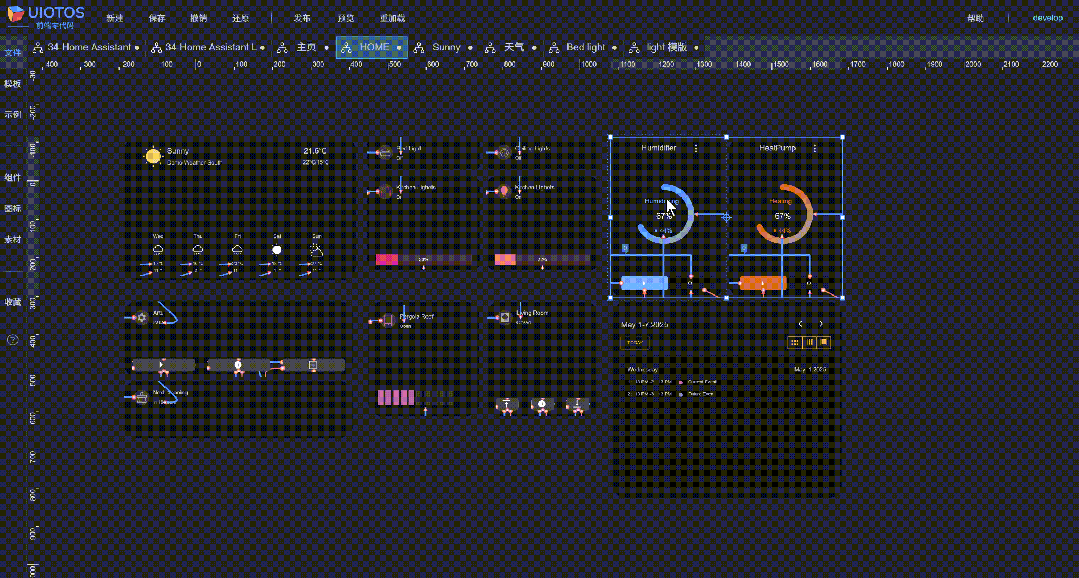Select the Living Room cover icon

click(x=504, y=318)
